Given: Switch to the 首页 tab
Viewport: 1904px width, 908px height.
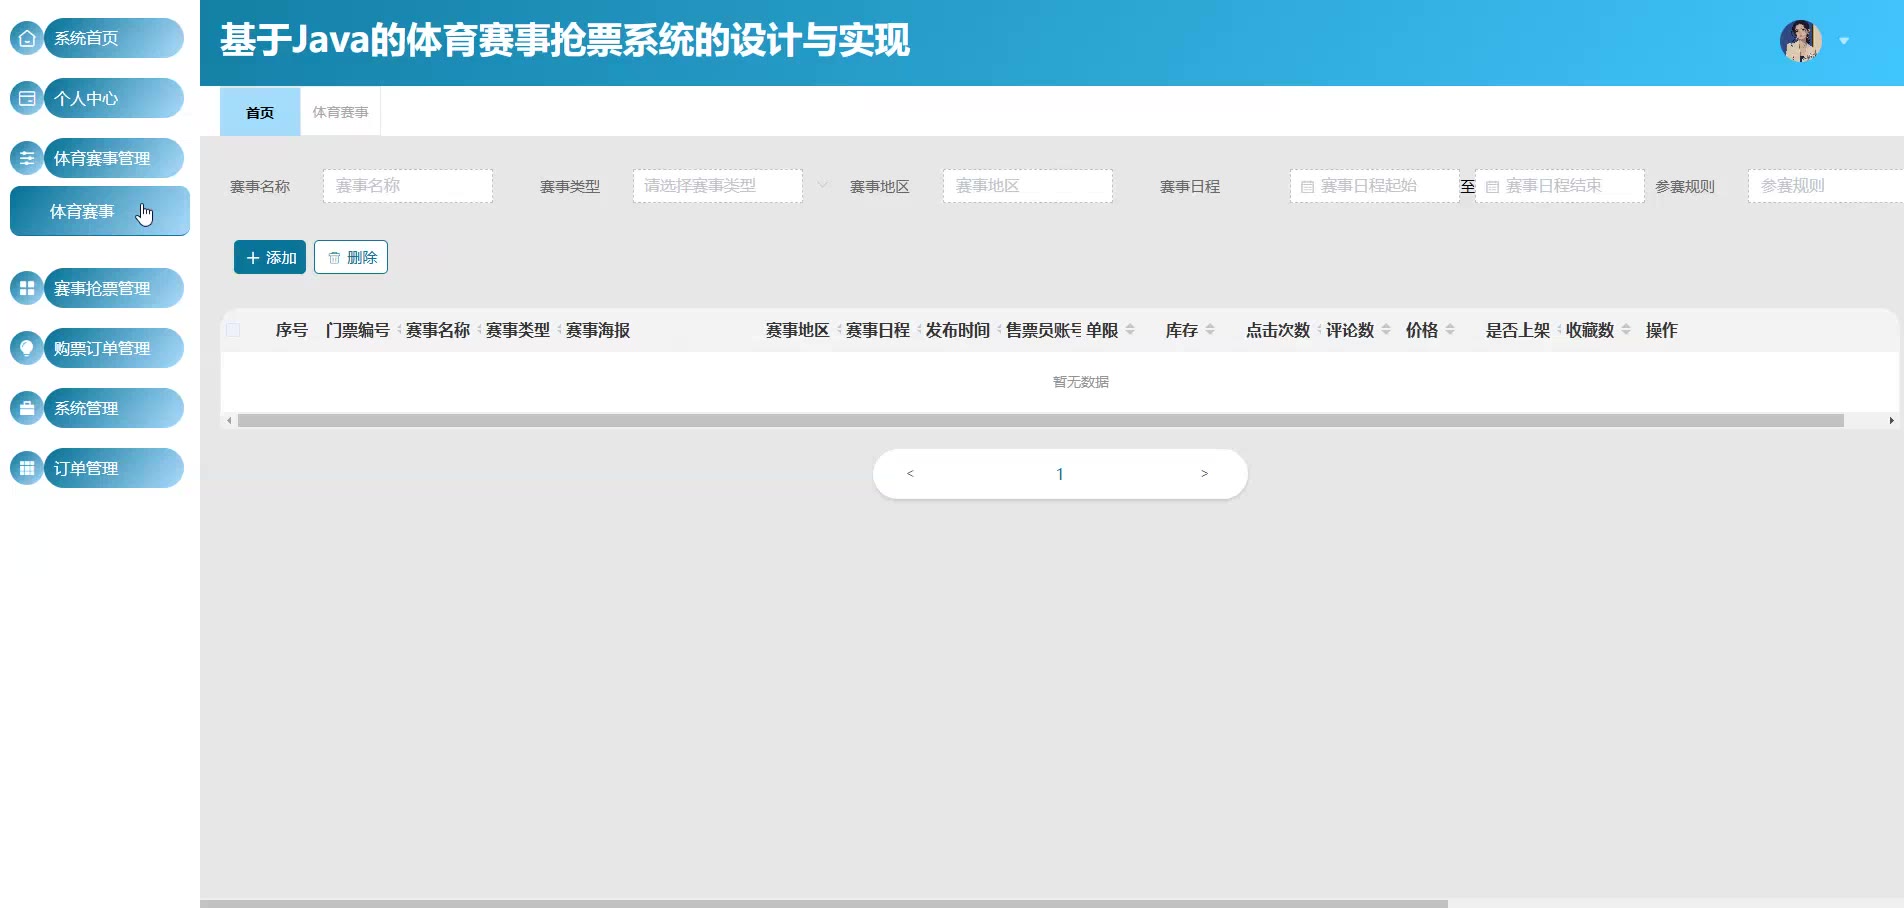Looking at the screenshot, I should 260,112.
